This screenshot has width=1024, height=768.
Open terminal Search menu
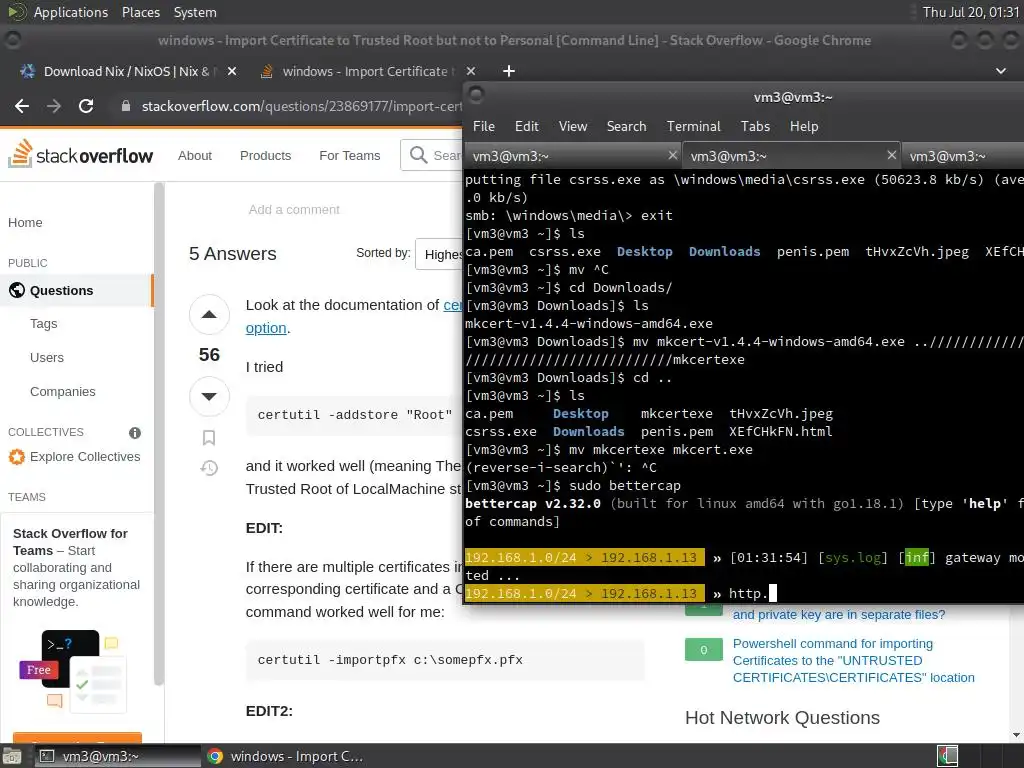pos(626,126)
